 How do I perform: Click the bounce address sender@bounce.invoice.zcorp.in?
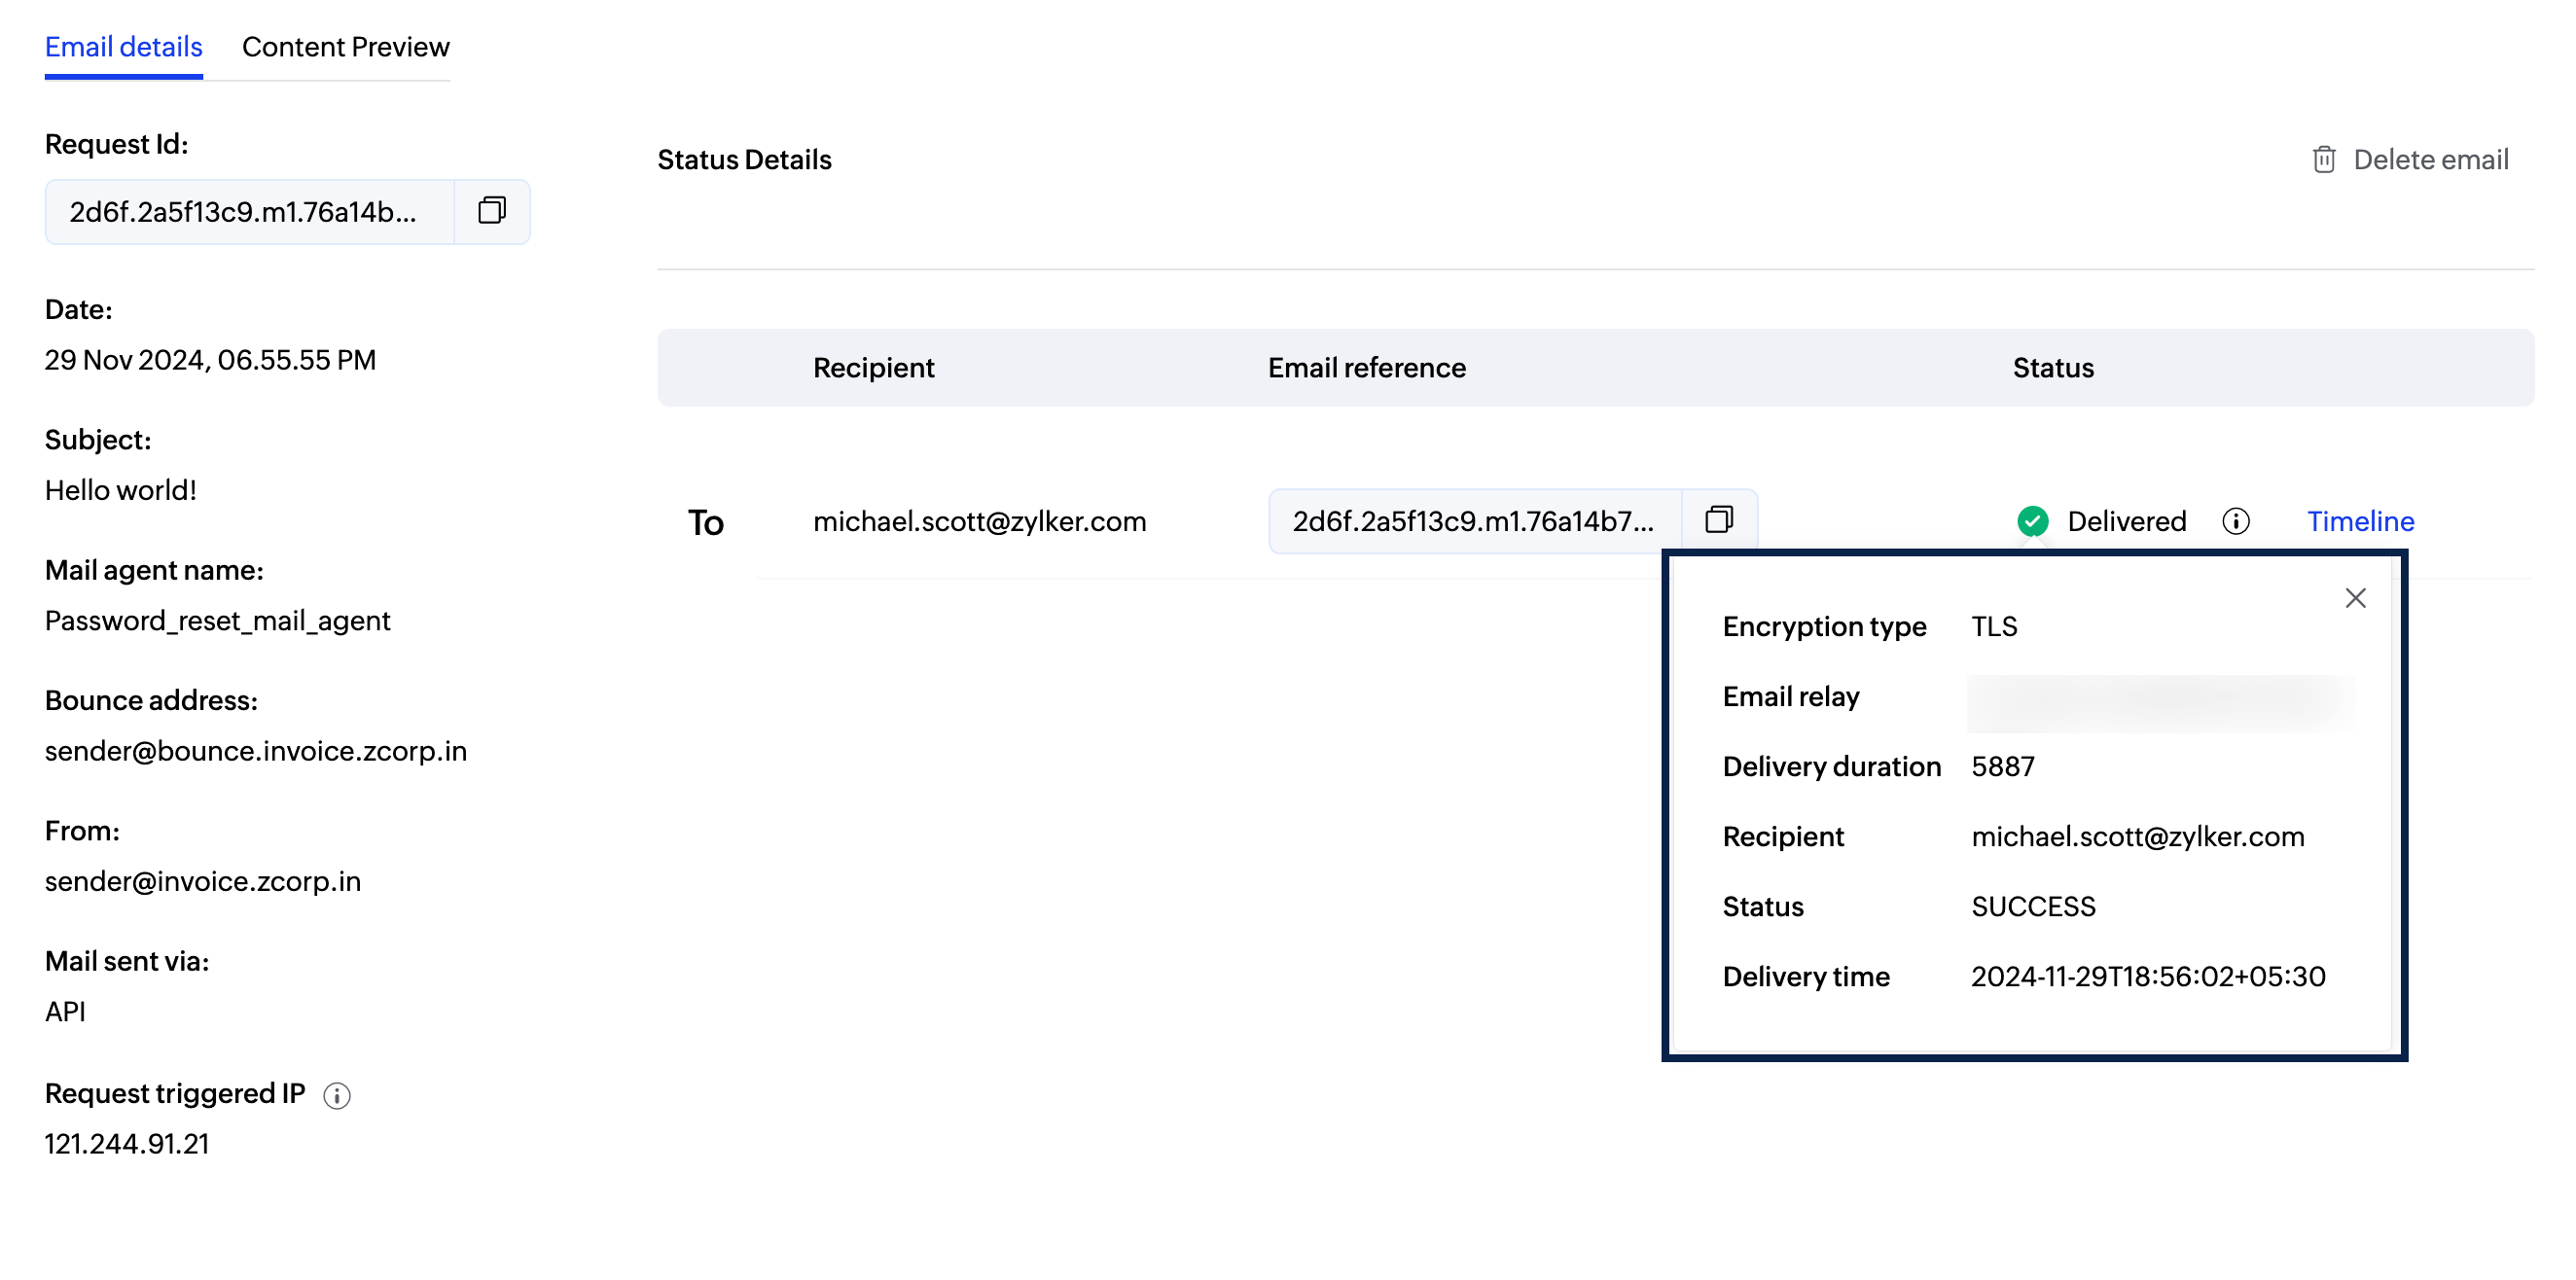click(256, 751)
